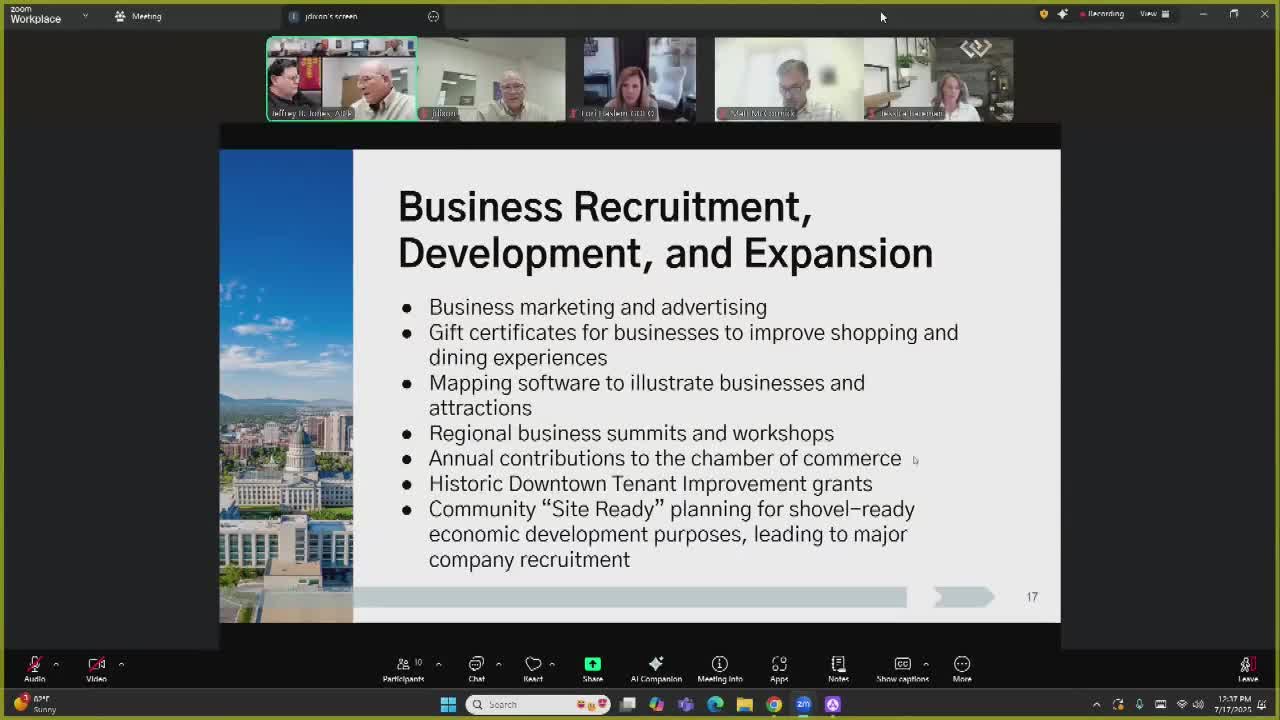
Task: Mute the microphone
Action: [34, 662]
